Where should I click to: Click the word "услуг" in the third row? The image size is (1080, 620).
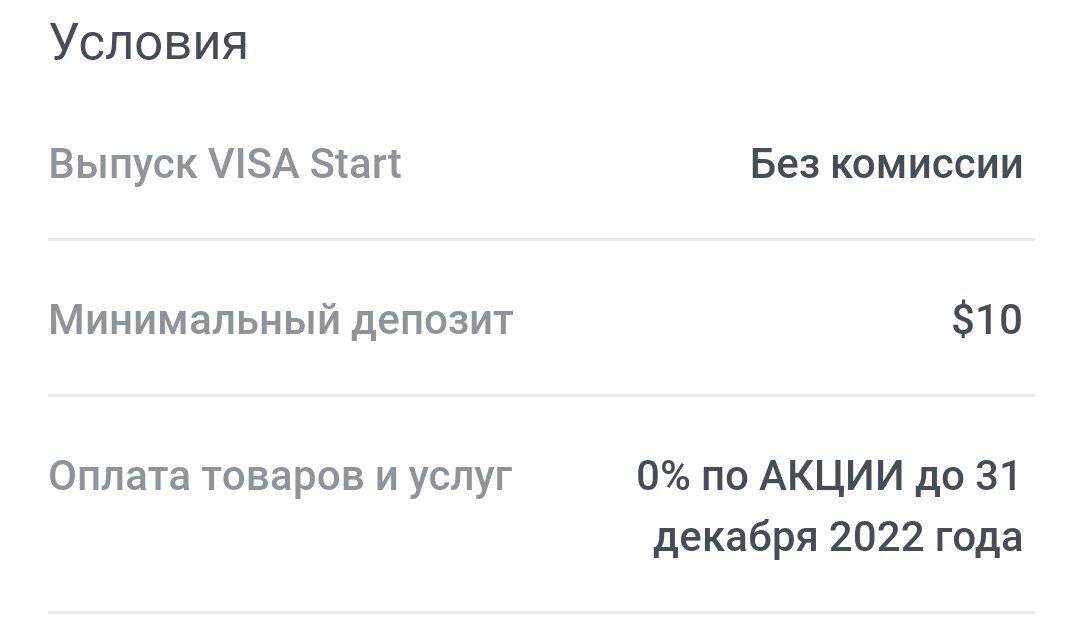460,477
